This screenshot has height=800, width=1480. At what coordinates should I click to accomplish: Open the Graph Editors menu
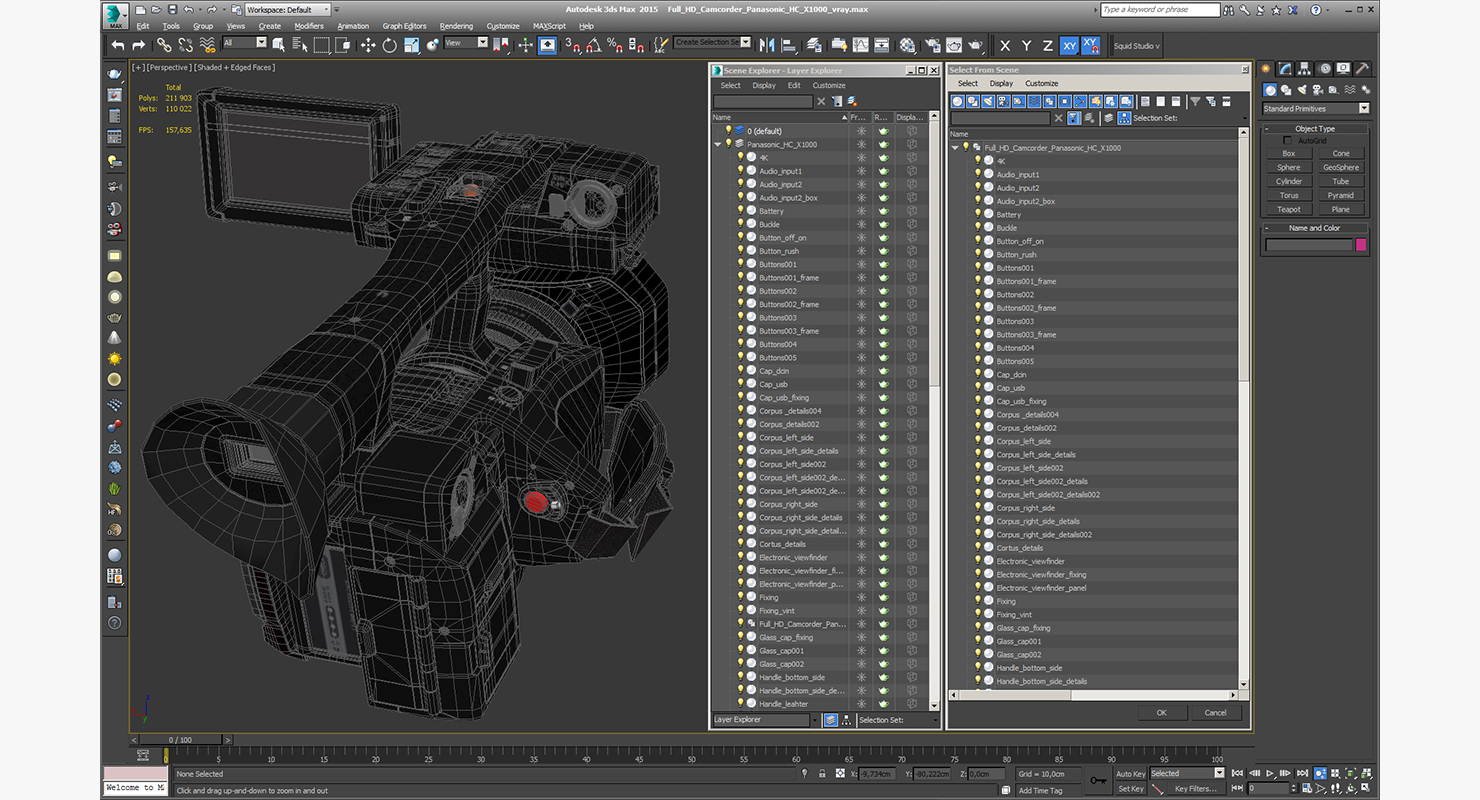pos(404,26)
